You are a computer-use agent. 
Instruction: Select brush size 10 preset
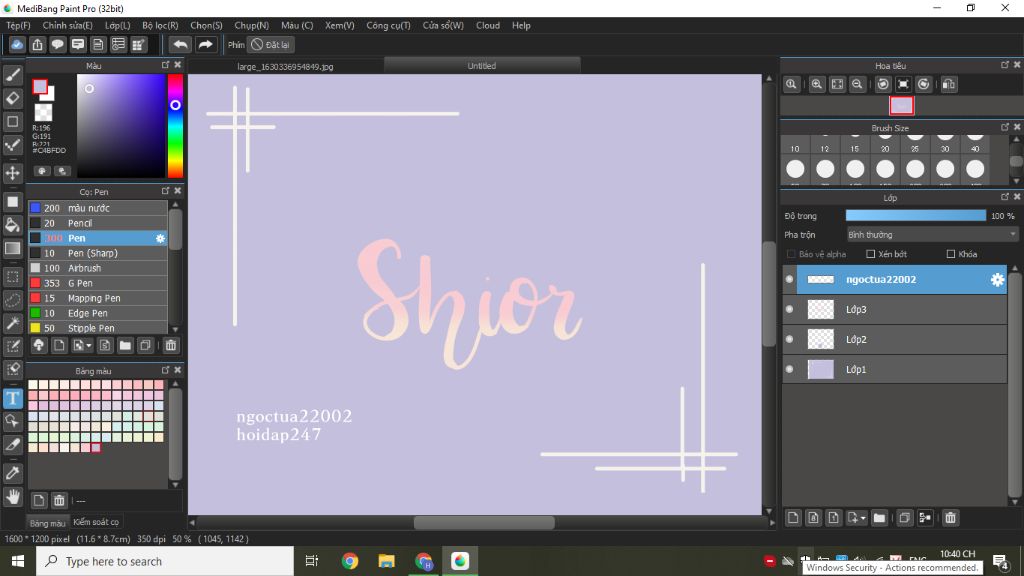click(795, 144)
